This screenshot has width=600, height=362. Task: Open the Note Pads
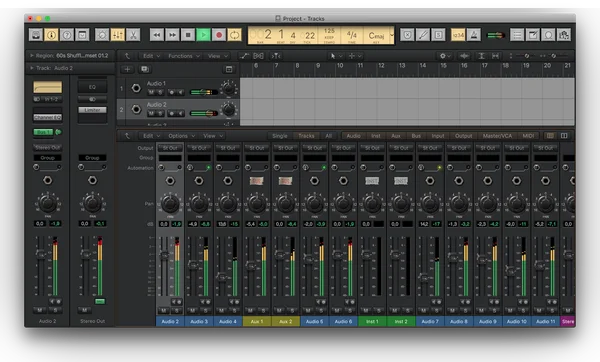(533, 35)
